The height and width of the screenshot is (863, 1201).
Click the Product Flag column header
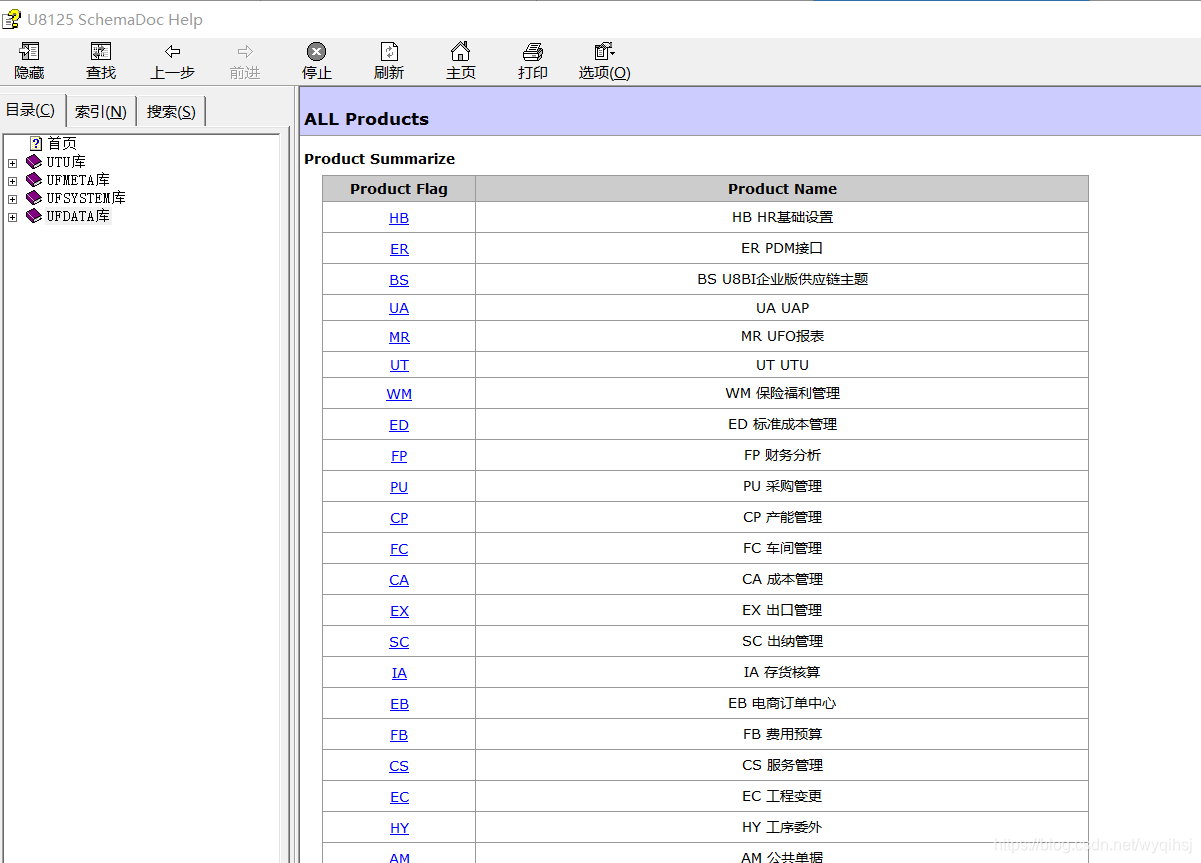[x=399, y=189]
